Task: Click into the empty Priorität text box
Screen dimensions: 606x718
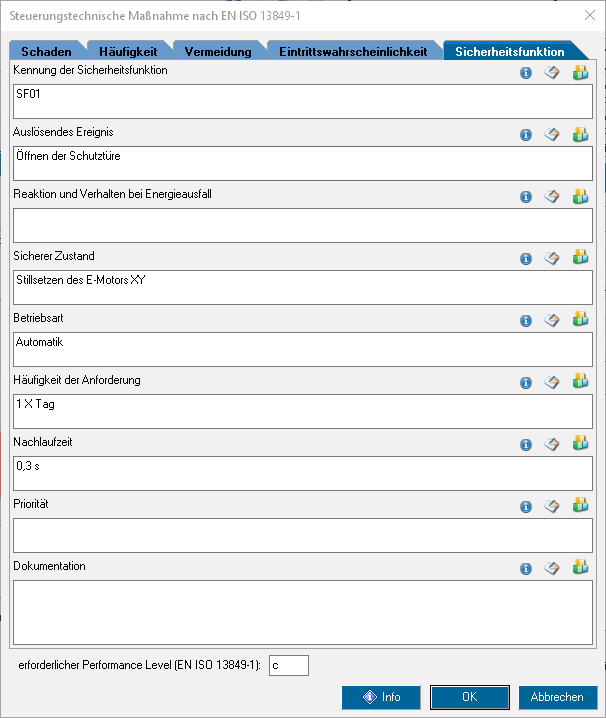Action: (x=302, y=535)
